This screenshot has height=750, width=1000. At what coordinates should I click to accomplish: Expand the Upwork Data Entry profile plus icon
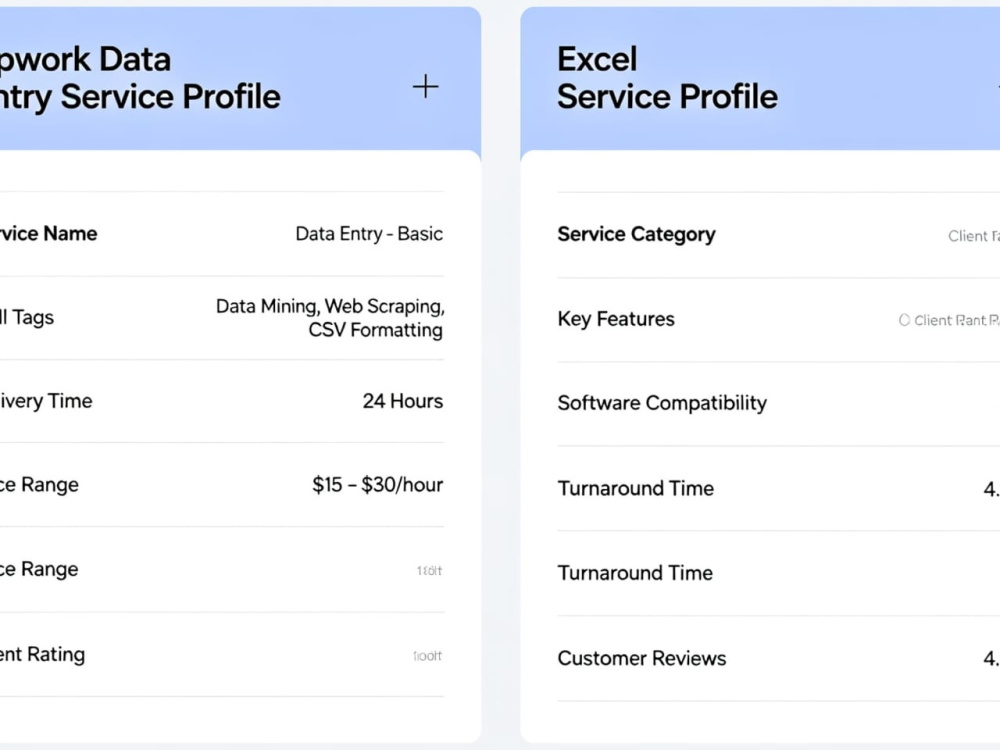point(425,87)
